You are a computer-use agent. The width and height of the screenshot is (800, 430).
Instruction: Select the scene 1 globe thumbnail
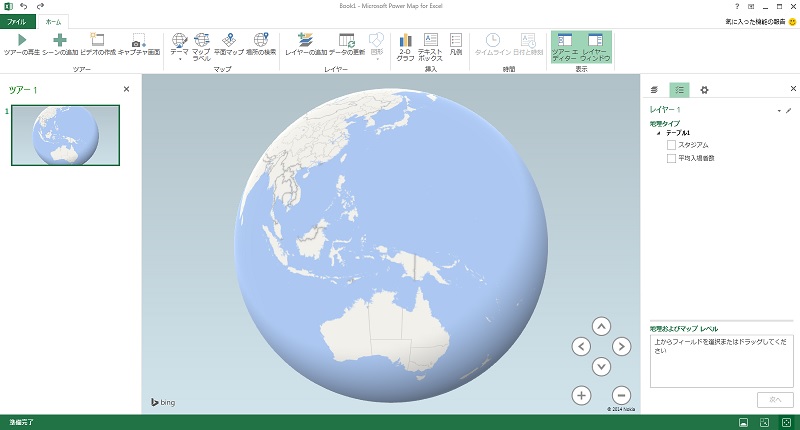[65, 135]
